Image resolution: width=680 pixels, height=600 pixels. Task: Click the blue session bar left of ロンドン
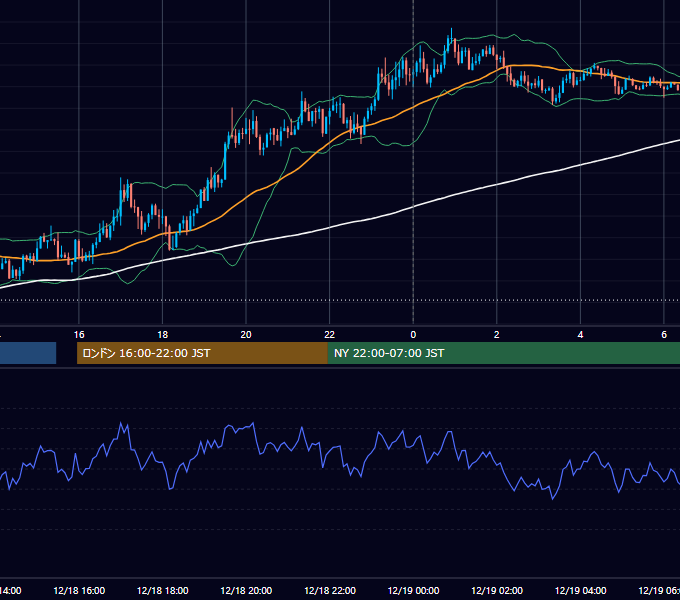pyautogui.click(x=28, y=353)
